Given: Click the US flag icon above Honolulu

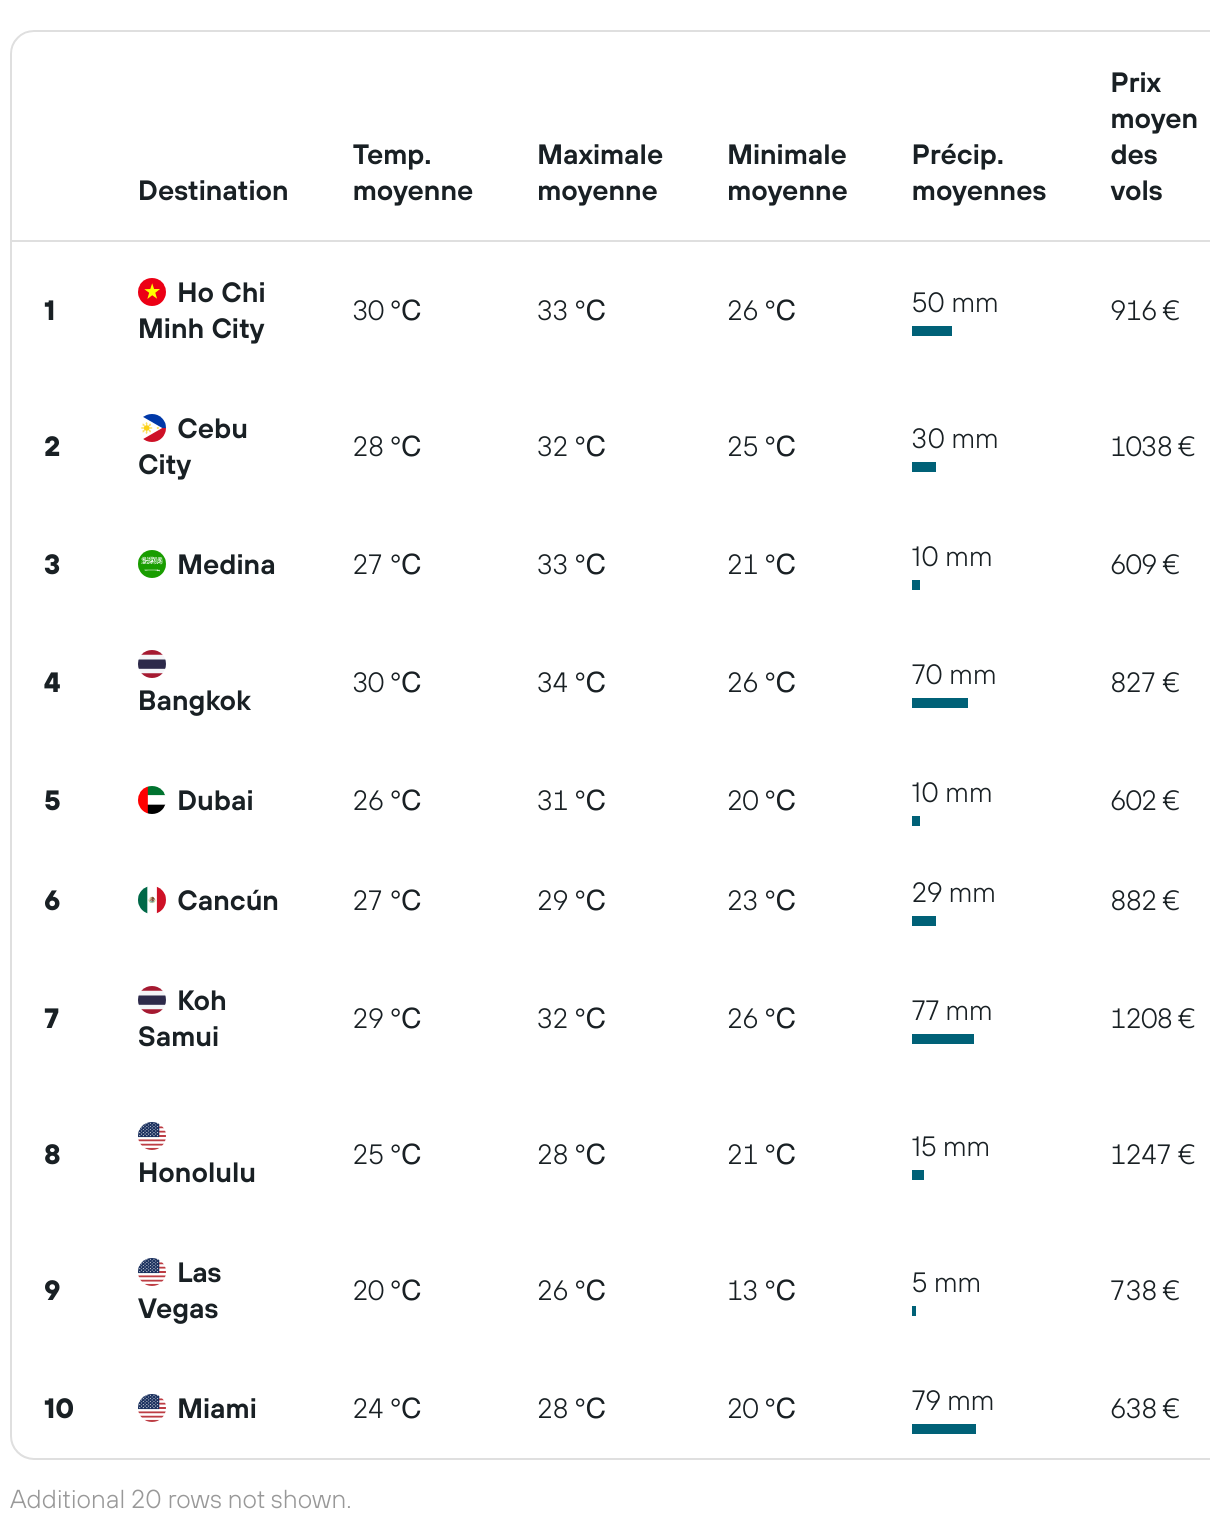Looking at the screenshot, I should (152, 1136).
